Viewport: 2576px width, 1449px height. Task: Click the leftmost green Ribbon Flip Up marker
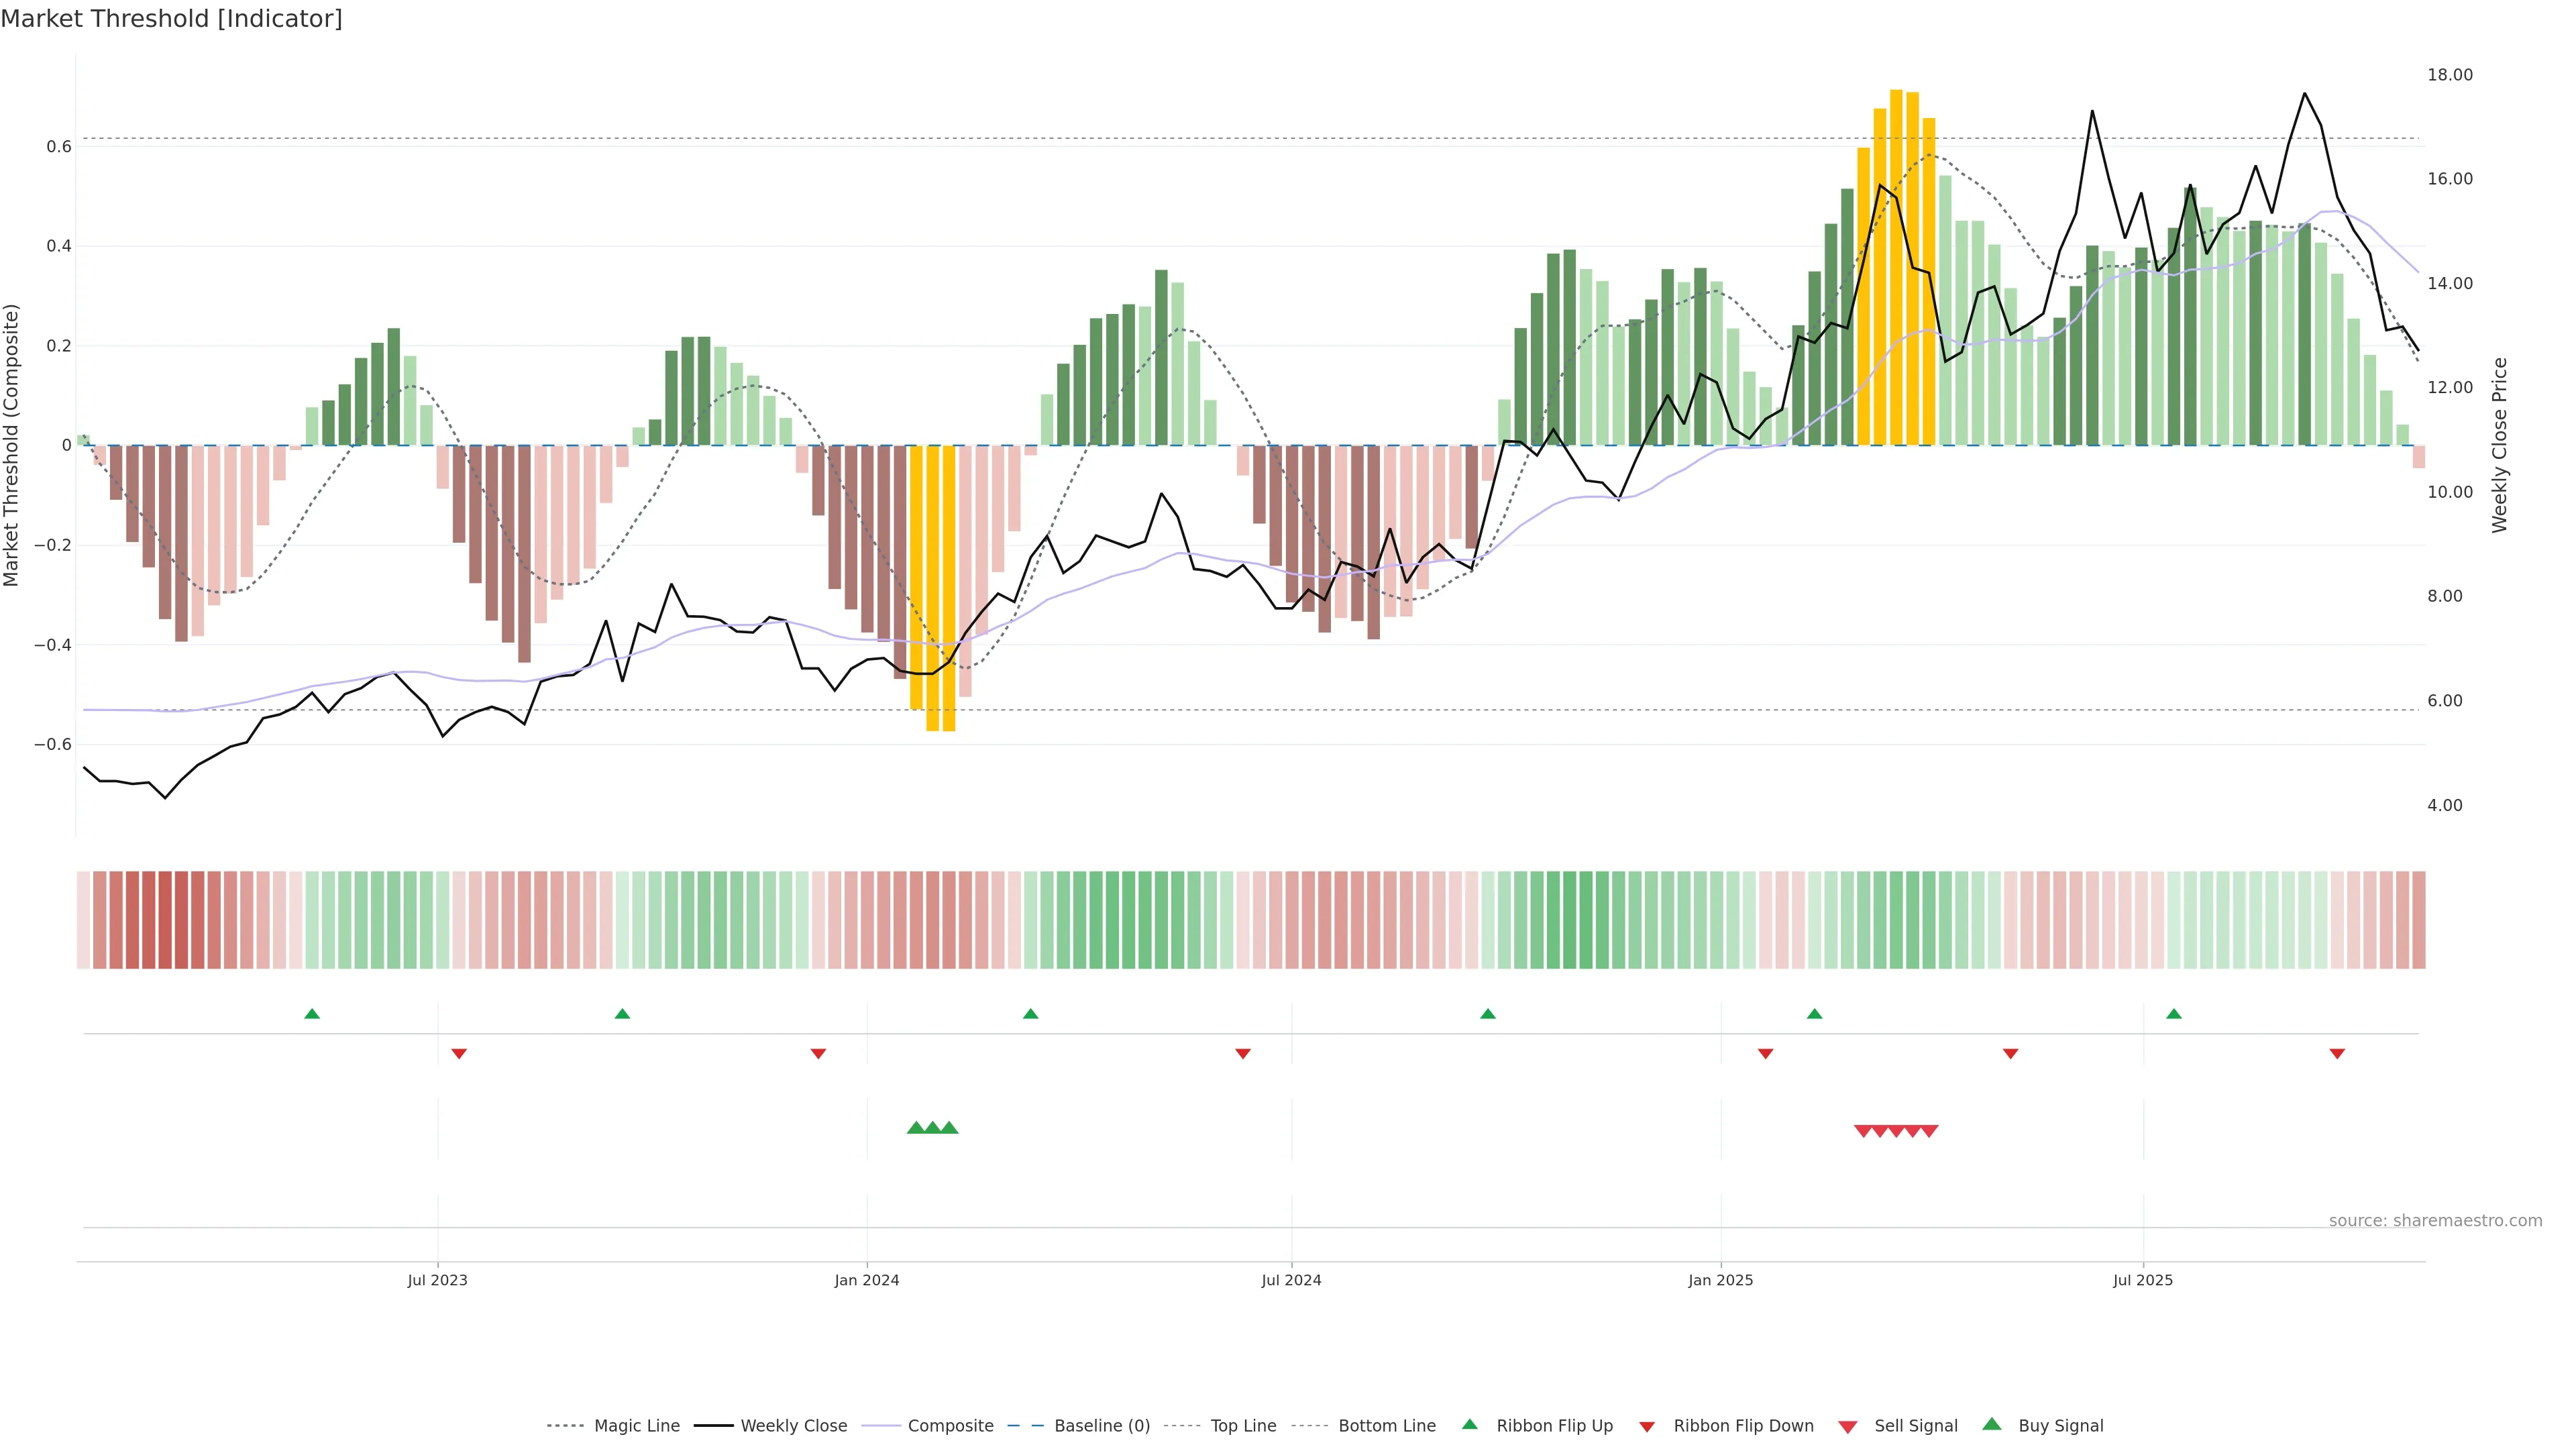312,1014
